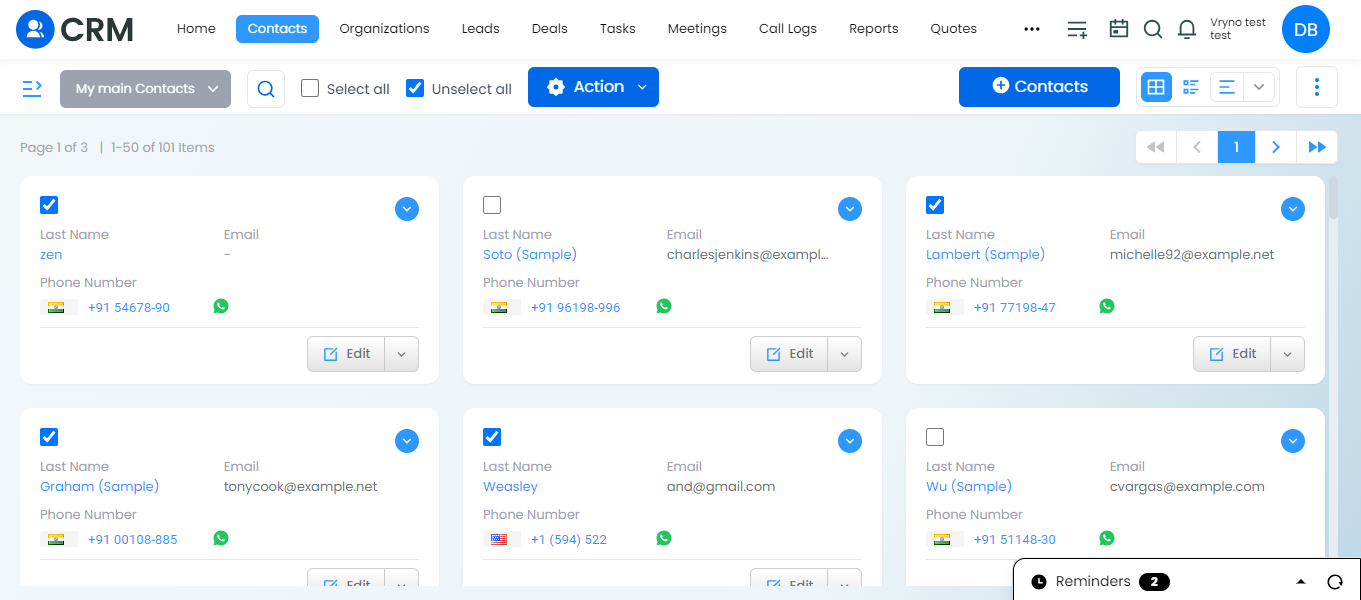1361x600 pixels.
Task: Toggle the Unselect all checkbox
Action: 415,88
